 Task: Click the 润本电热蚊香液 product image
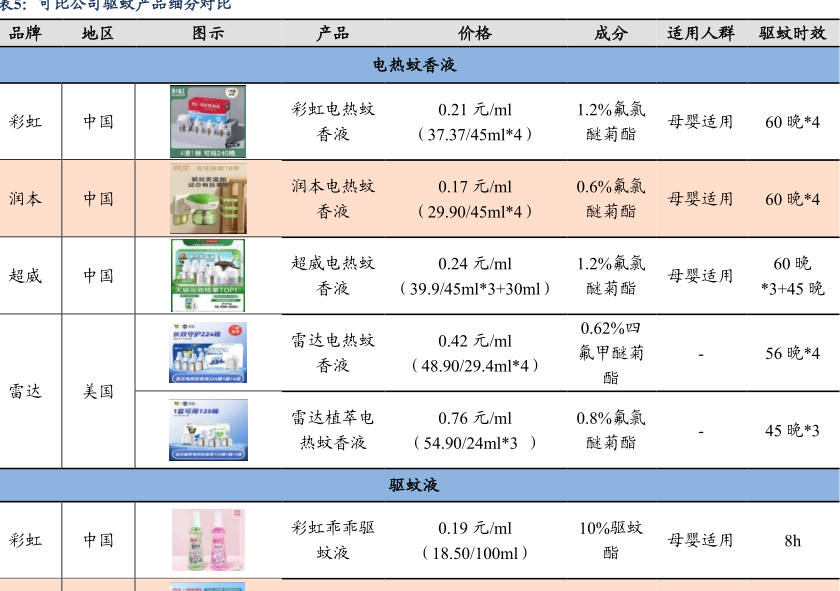click(x=208, y=198)
